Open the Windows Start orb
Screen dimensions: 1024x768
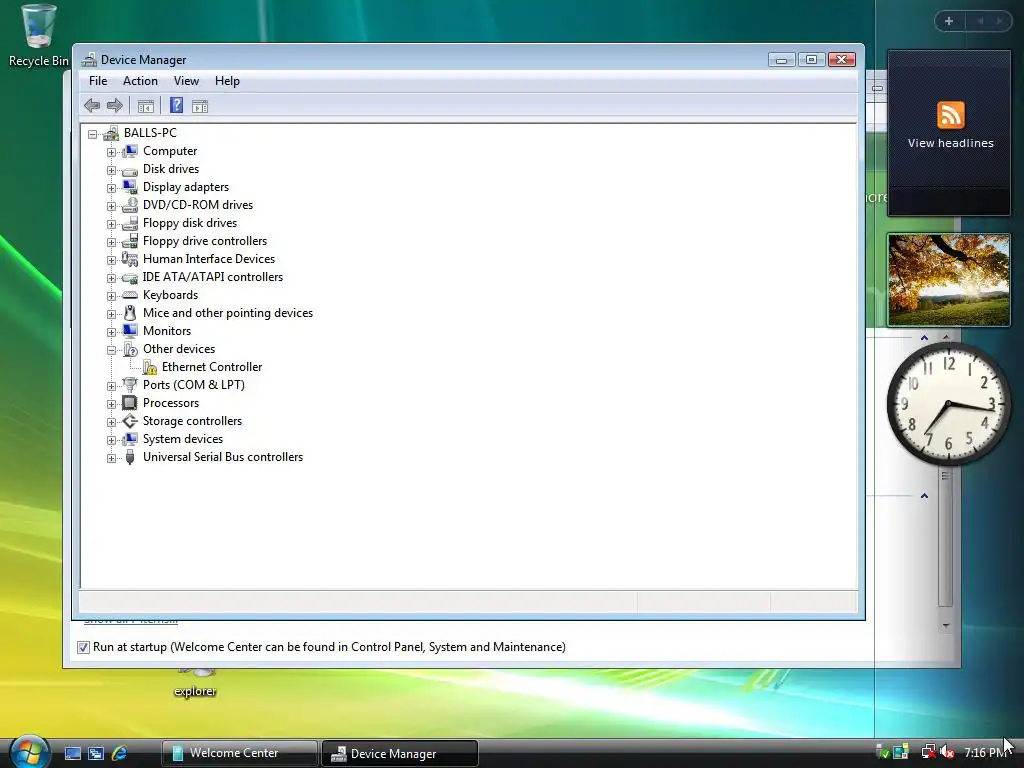(x=29, y=751)
